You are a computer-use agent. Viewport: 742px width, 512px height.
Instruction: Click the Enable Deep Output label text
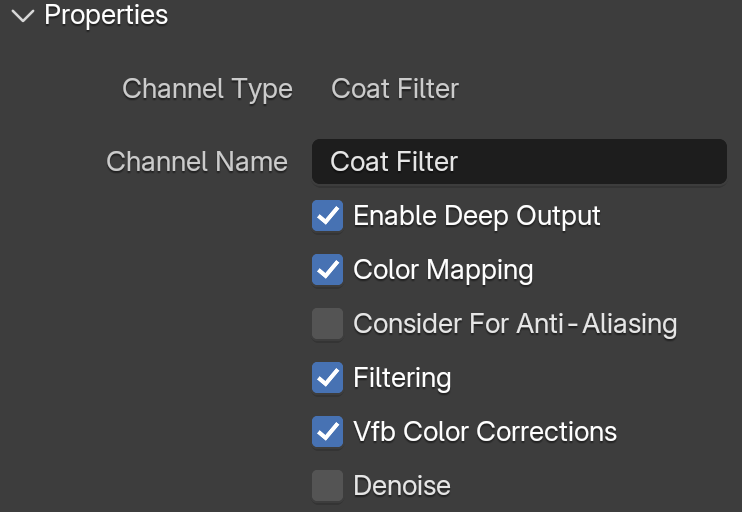(x=477, y=217)
